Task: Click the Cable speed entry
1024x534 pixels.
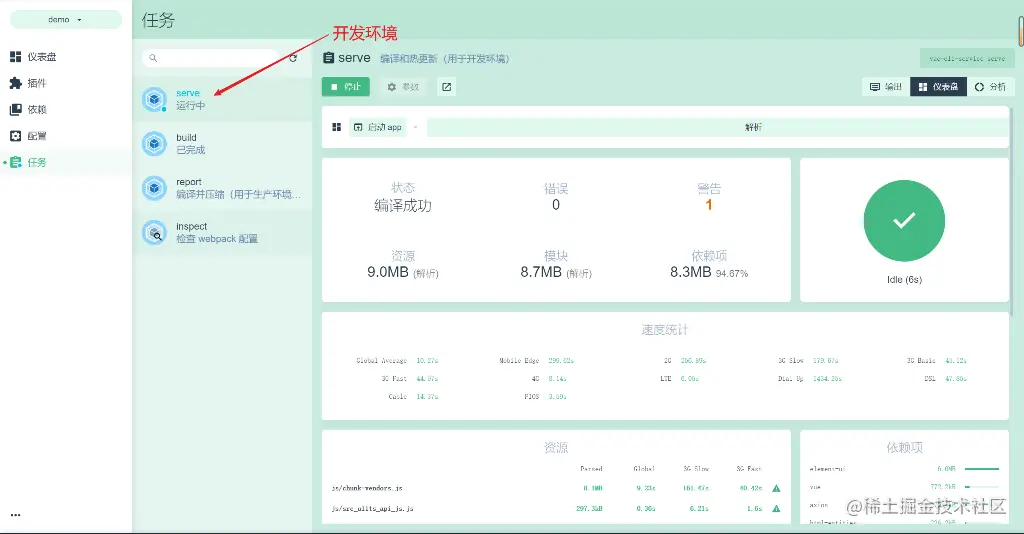Action: (x=413, y=396)
